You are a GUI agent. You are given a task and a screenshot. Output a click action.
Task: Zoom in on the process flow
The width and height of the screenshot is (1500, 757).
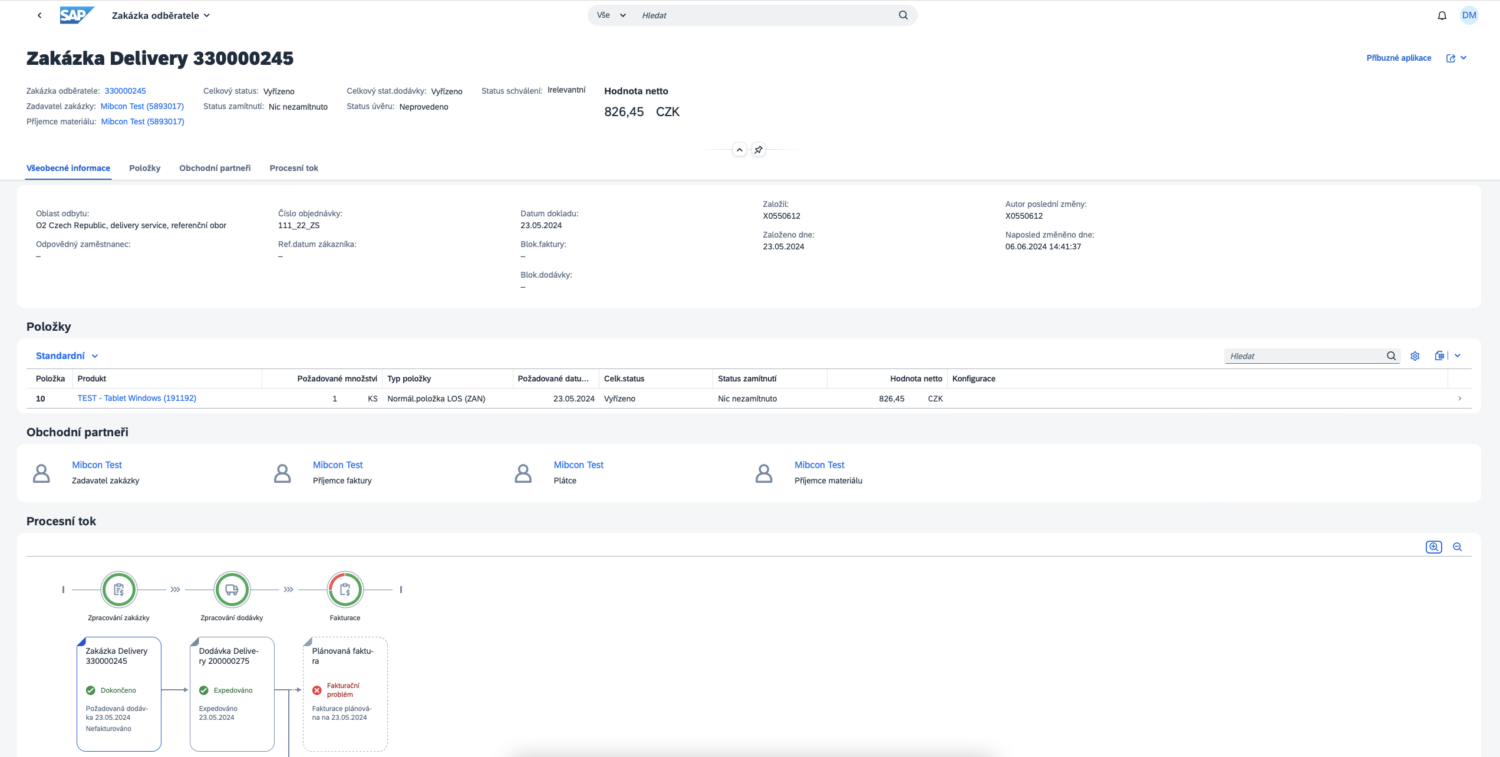pos(1434,547)
